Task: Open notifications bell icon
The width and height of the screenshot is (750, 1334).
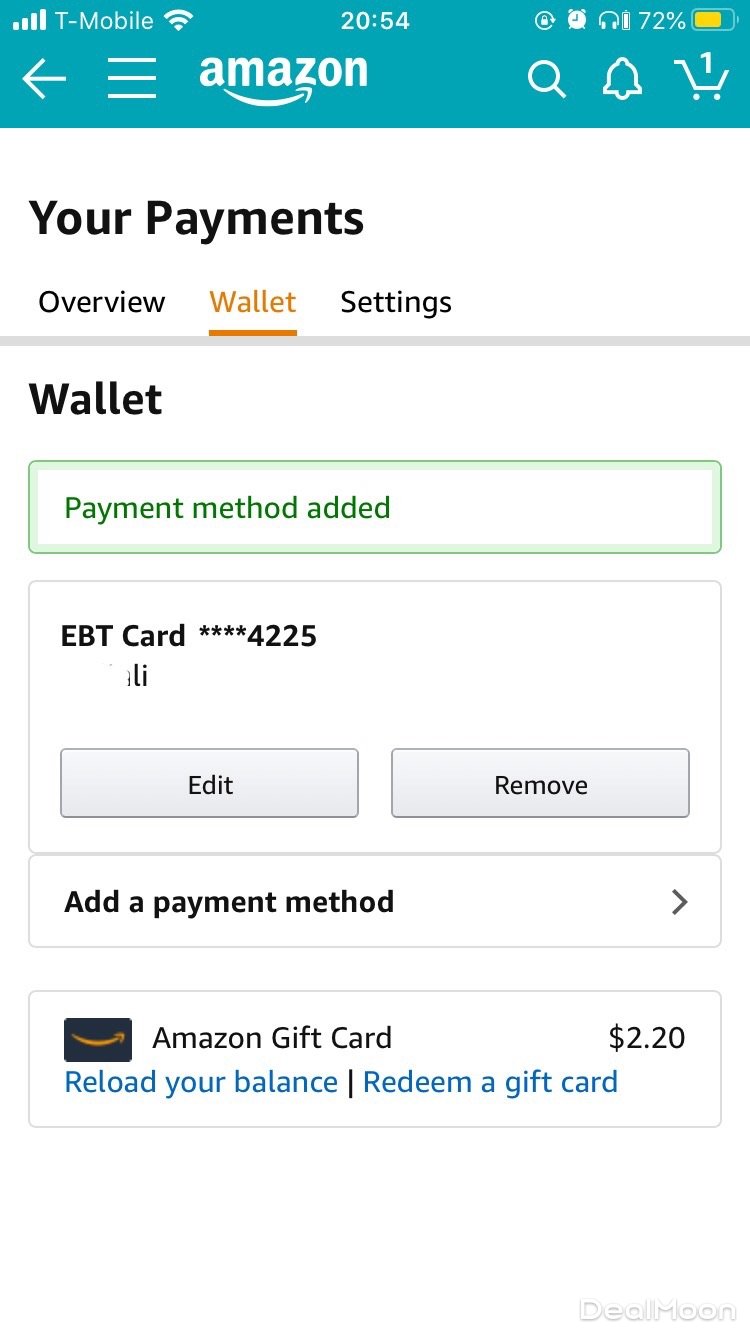Action: [621, 78]
